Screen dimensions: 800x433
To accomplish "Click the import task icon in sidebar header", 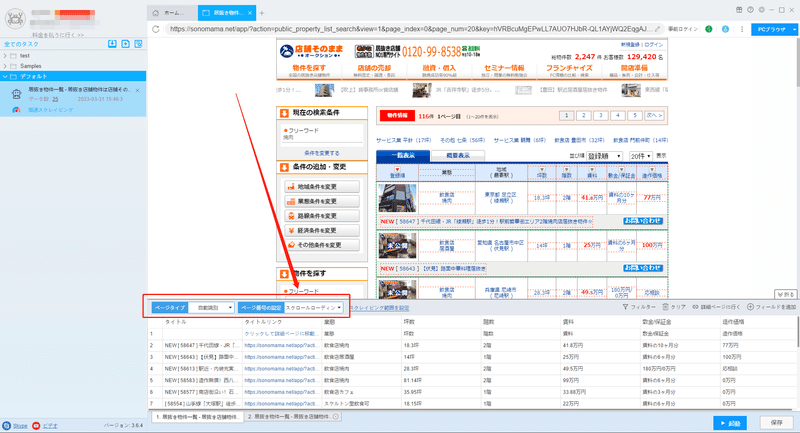I will pos(112,44).
